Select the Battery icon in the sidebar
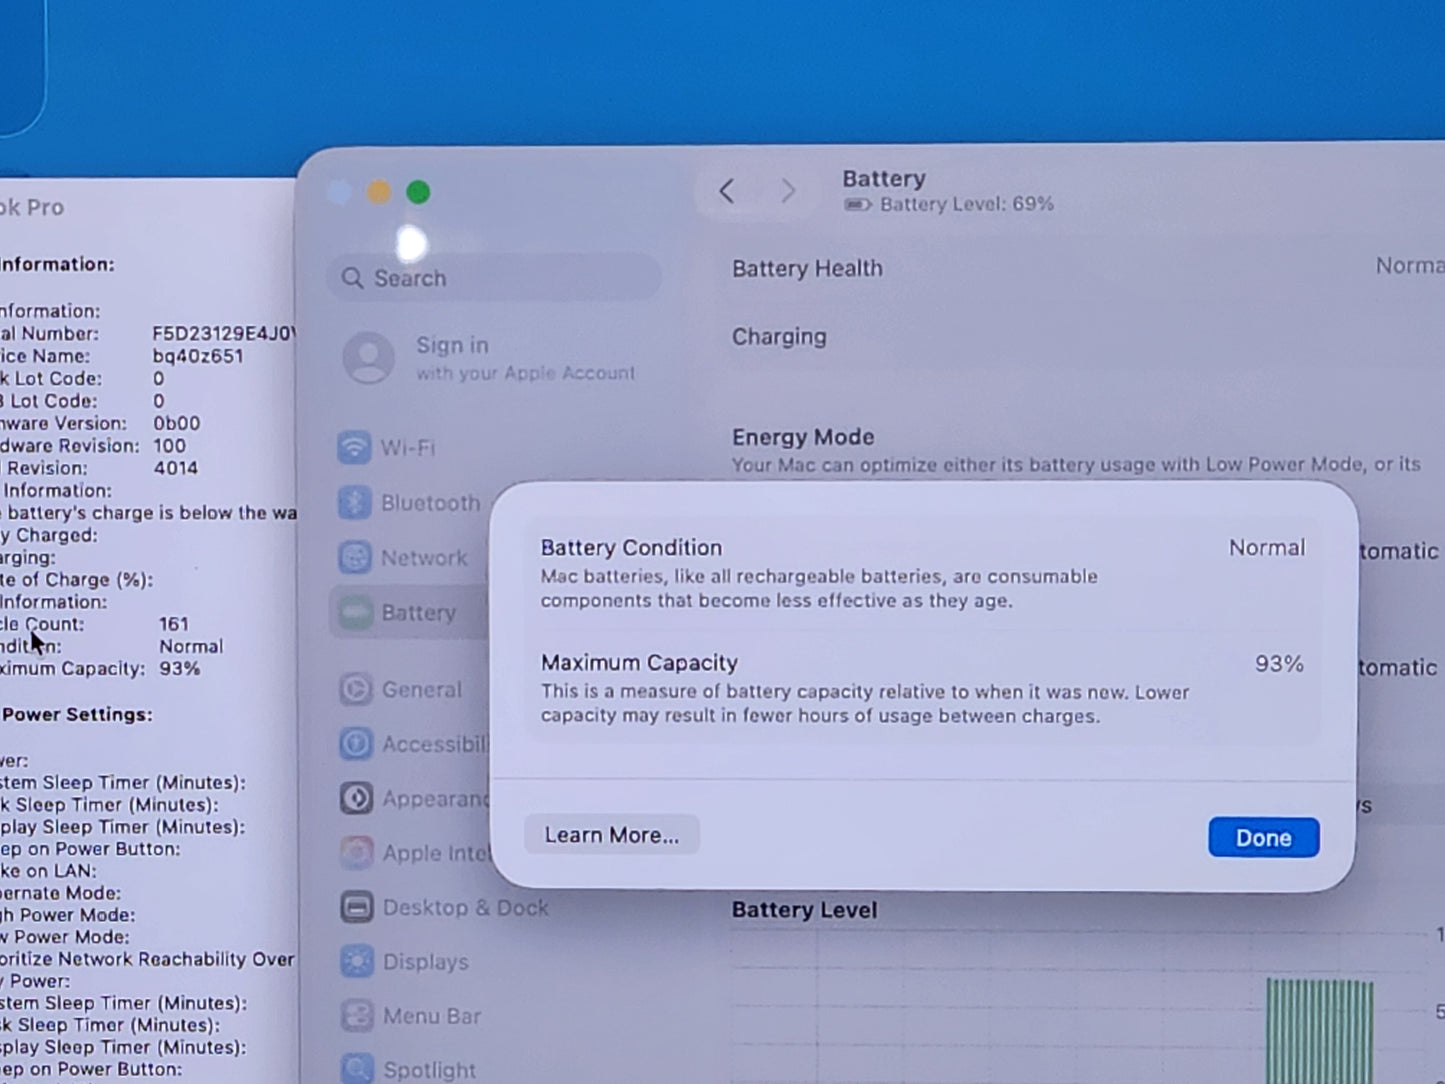This screenshot has width=1445, height=1084. pos(354,612)
